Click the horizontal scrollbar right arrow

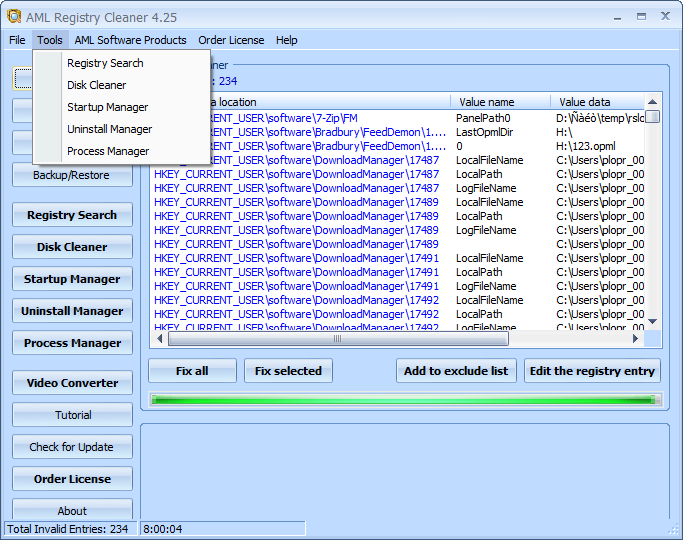click(x=636, y=338)
